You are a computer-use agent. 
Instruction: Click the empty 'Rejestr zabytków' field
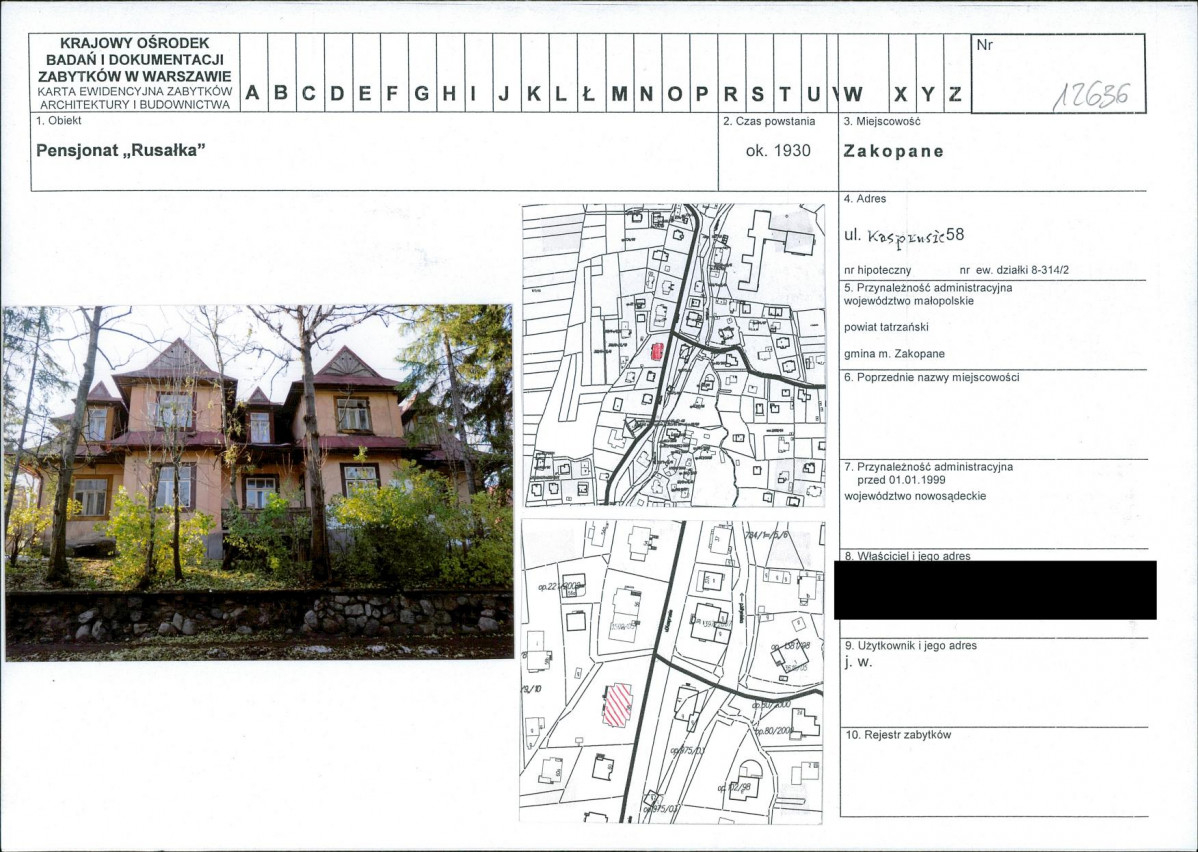pos(992,775)
